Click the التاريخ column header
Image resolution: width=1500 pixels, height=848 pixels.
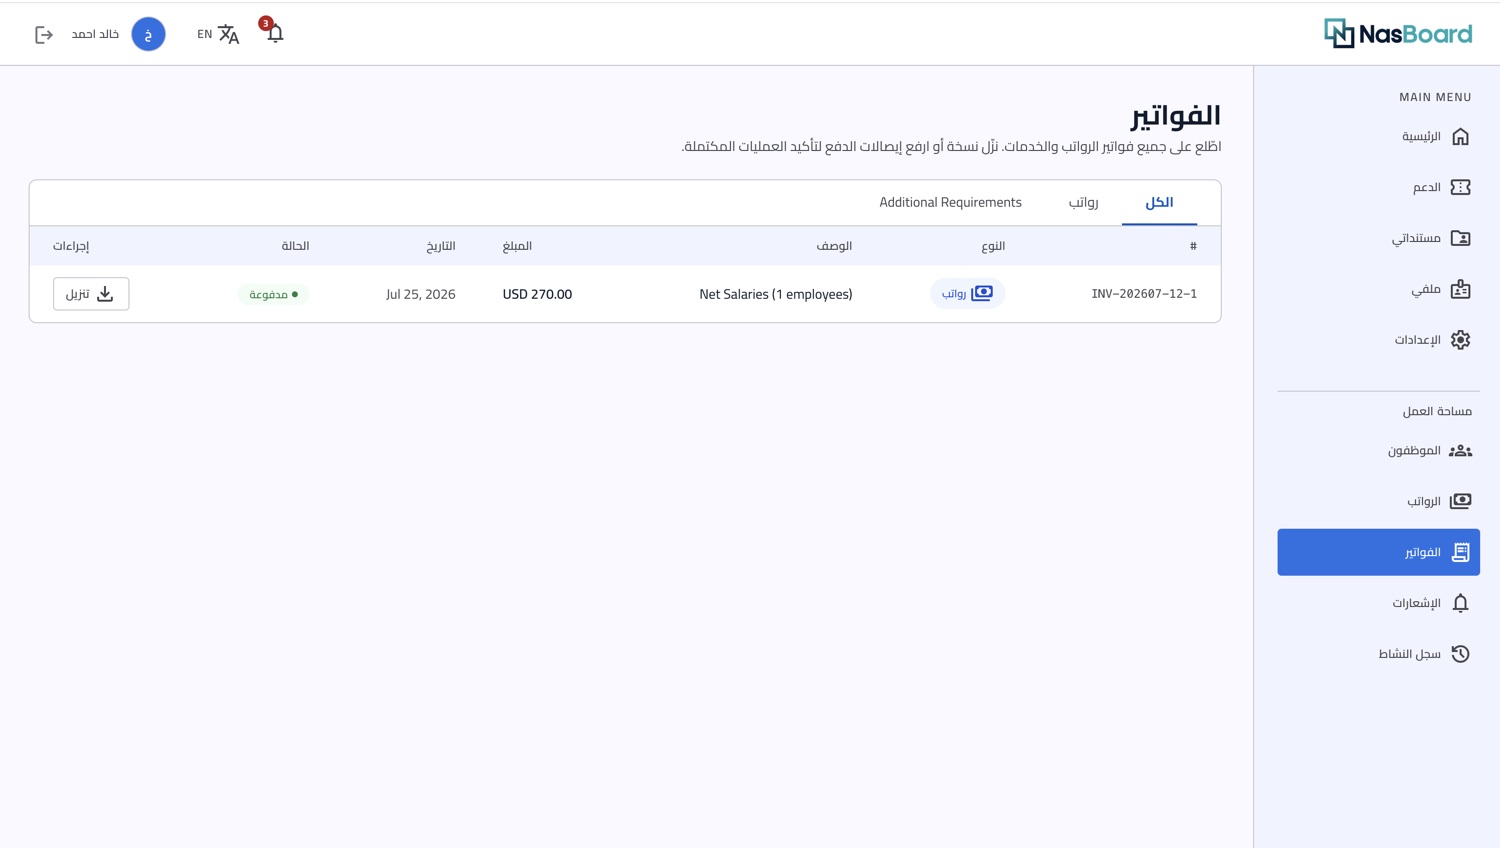(441, 246)
